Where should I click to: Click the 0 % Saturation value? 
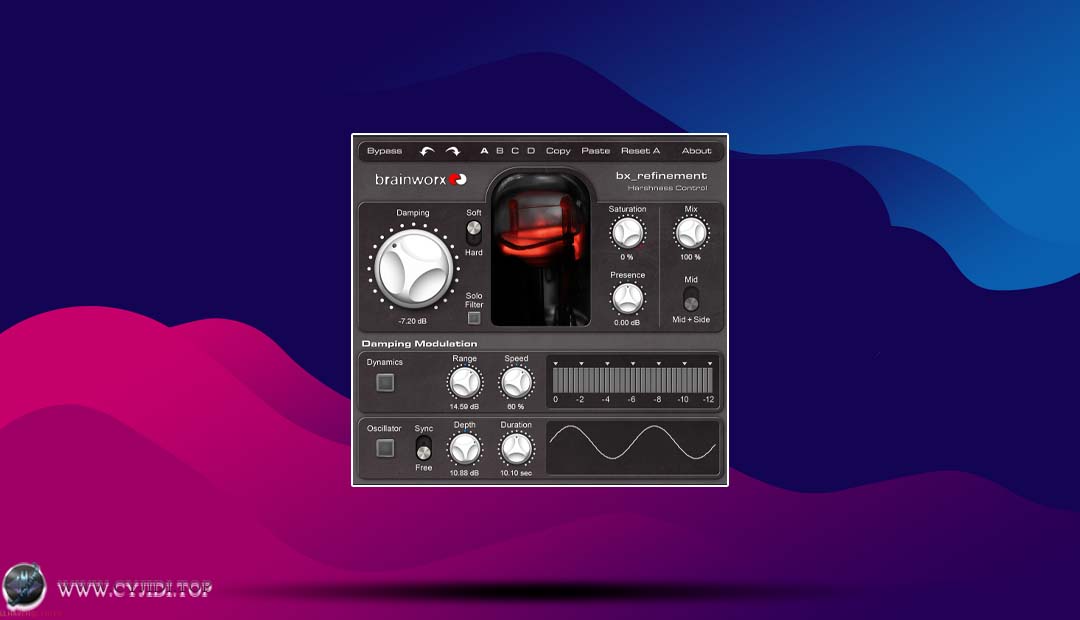click(x=627, y=257)
